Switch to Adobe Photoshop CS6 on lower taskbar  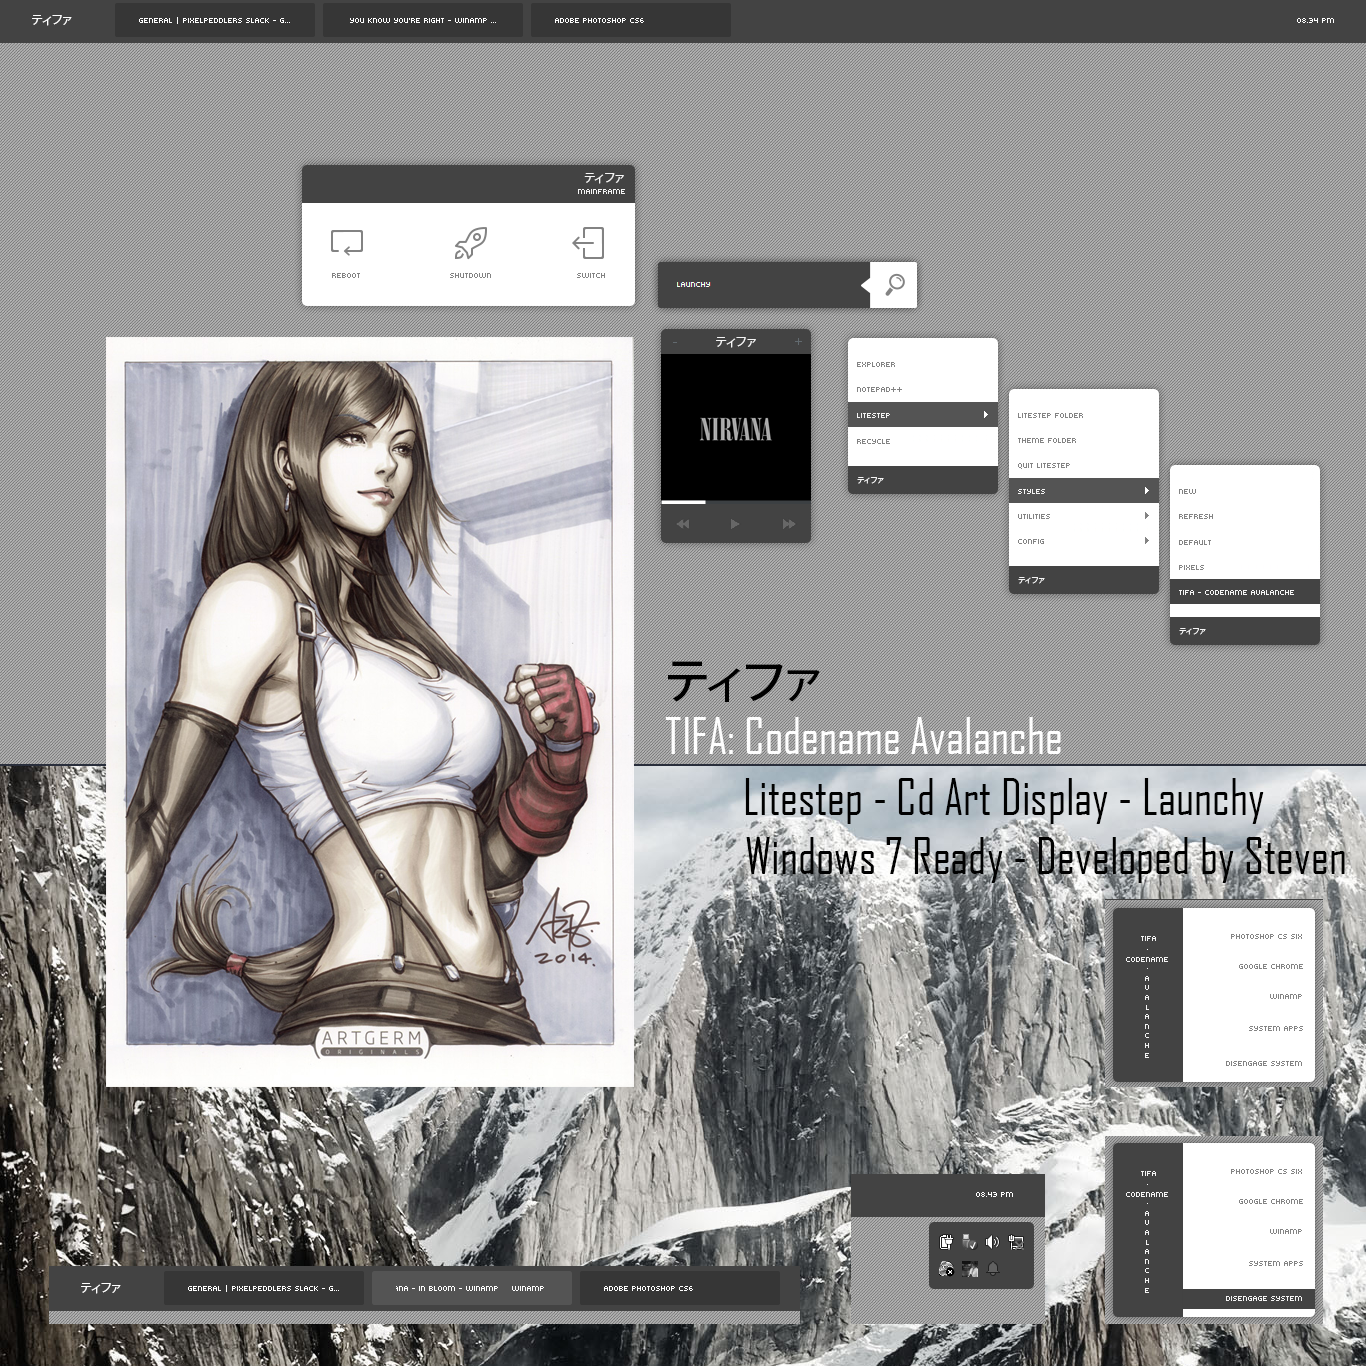(x=679, y=1288)
